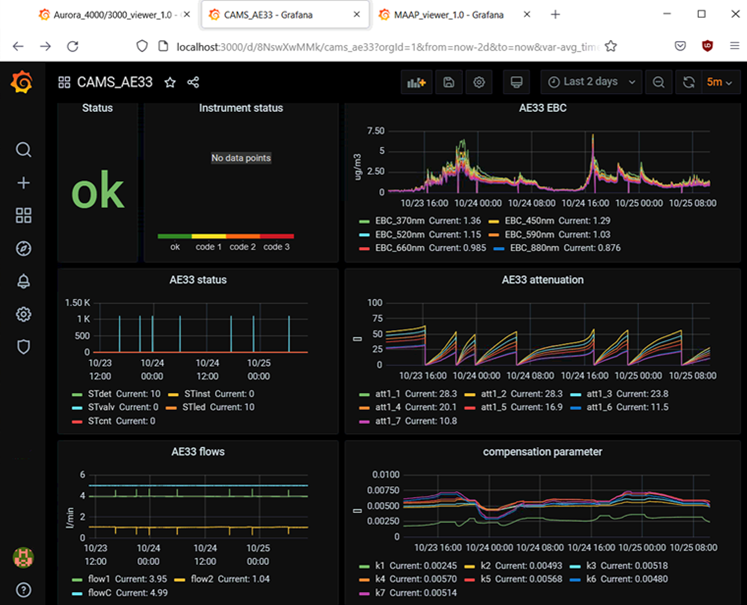
Task: Go back in browser history
Action: pos(18,46)
